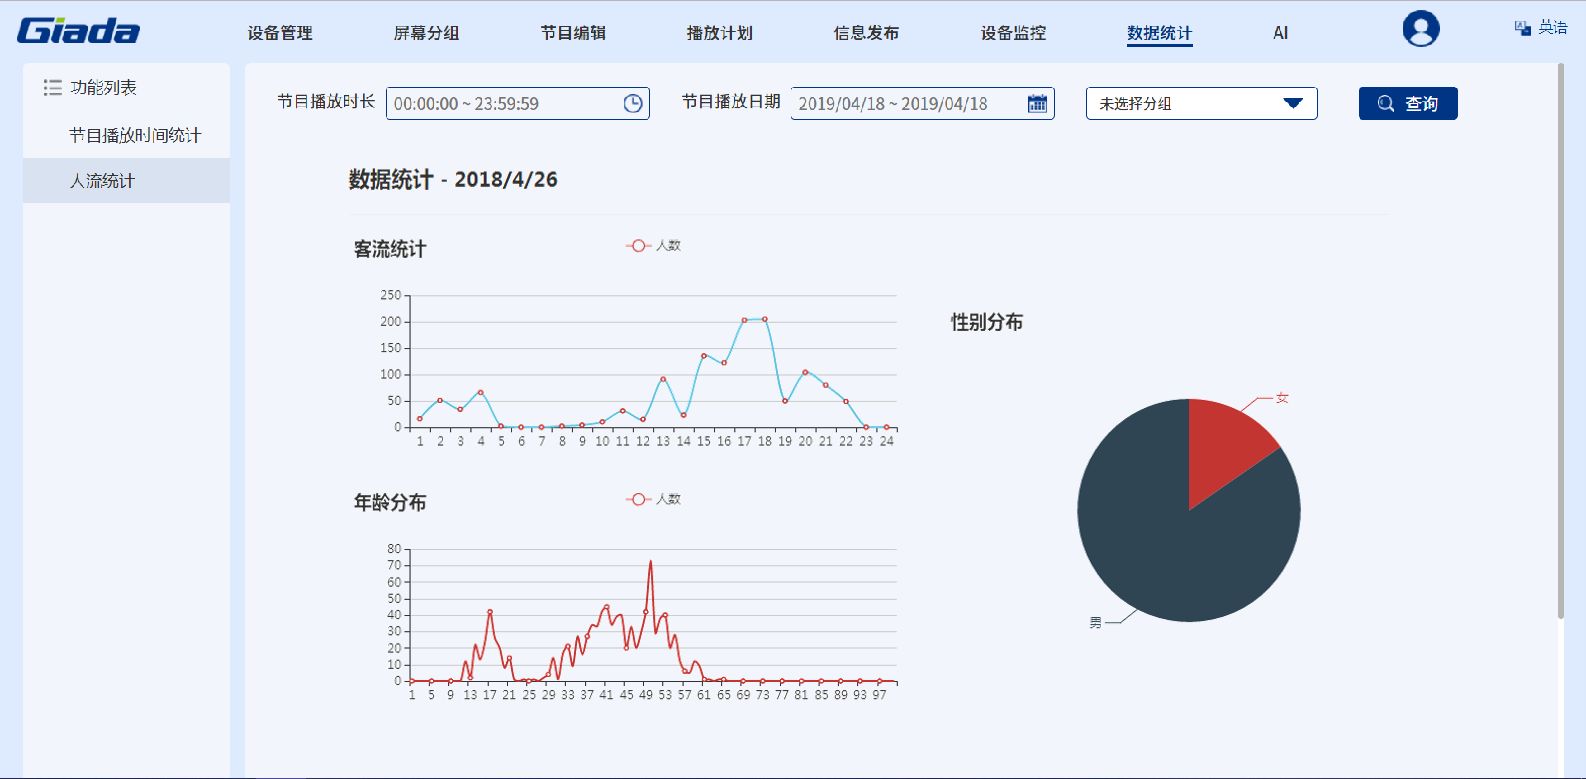Go to 播放计划 menu

tap(720, 33)
